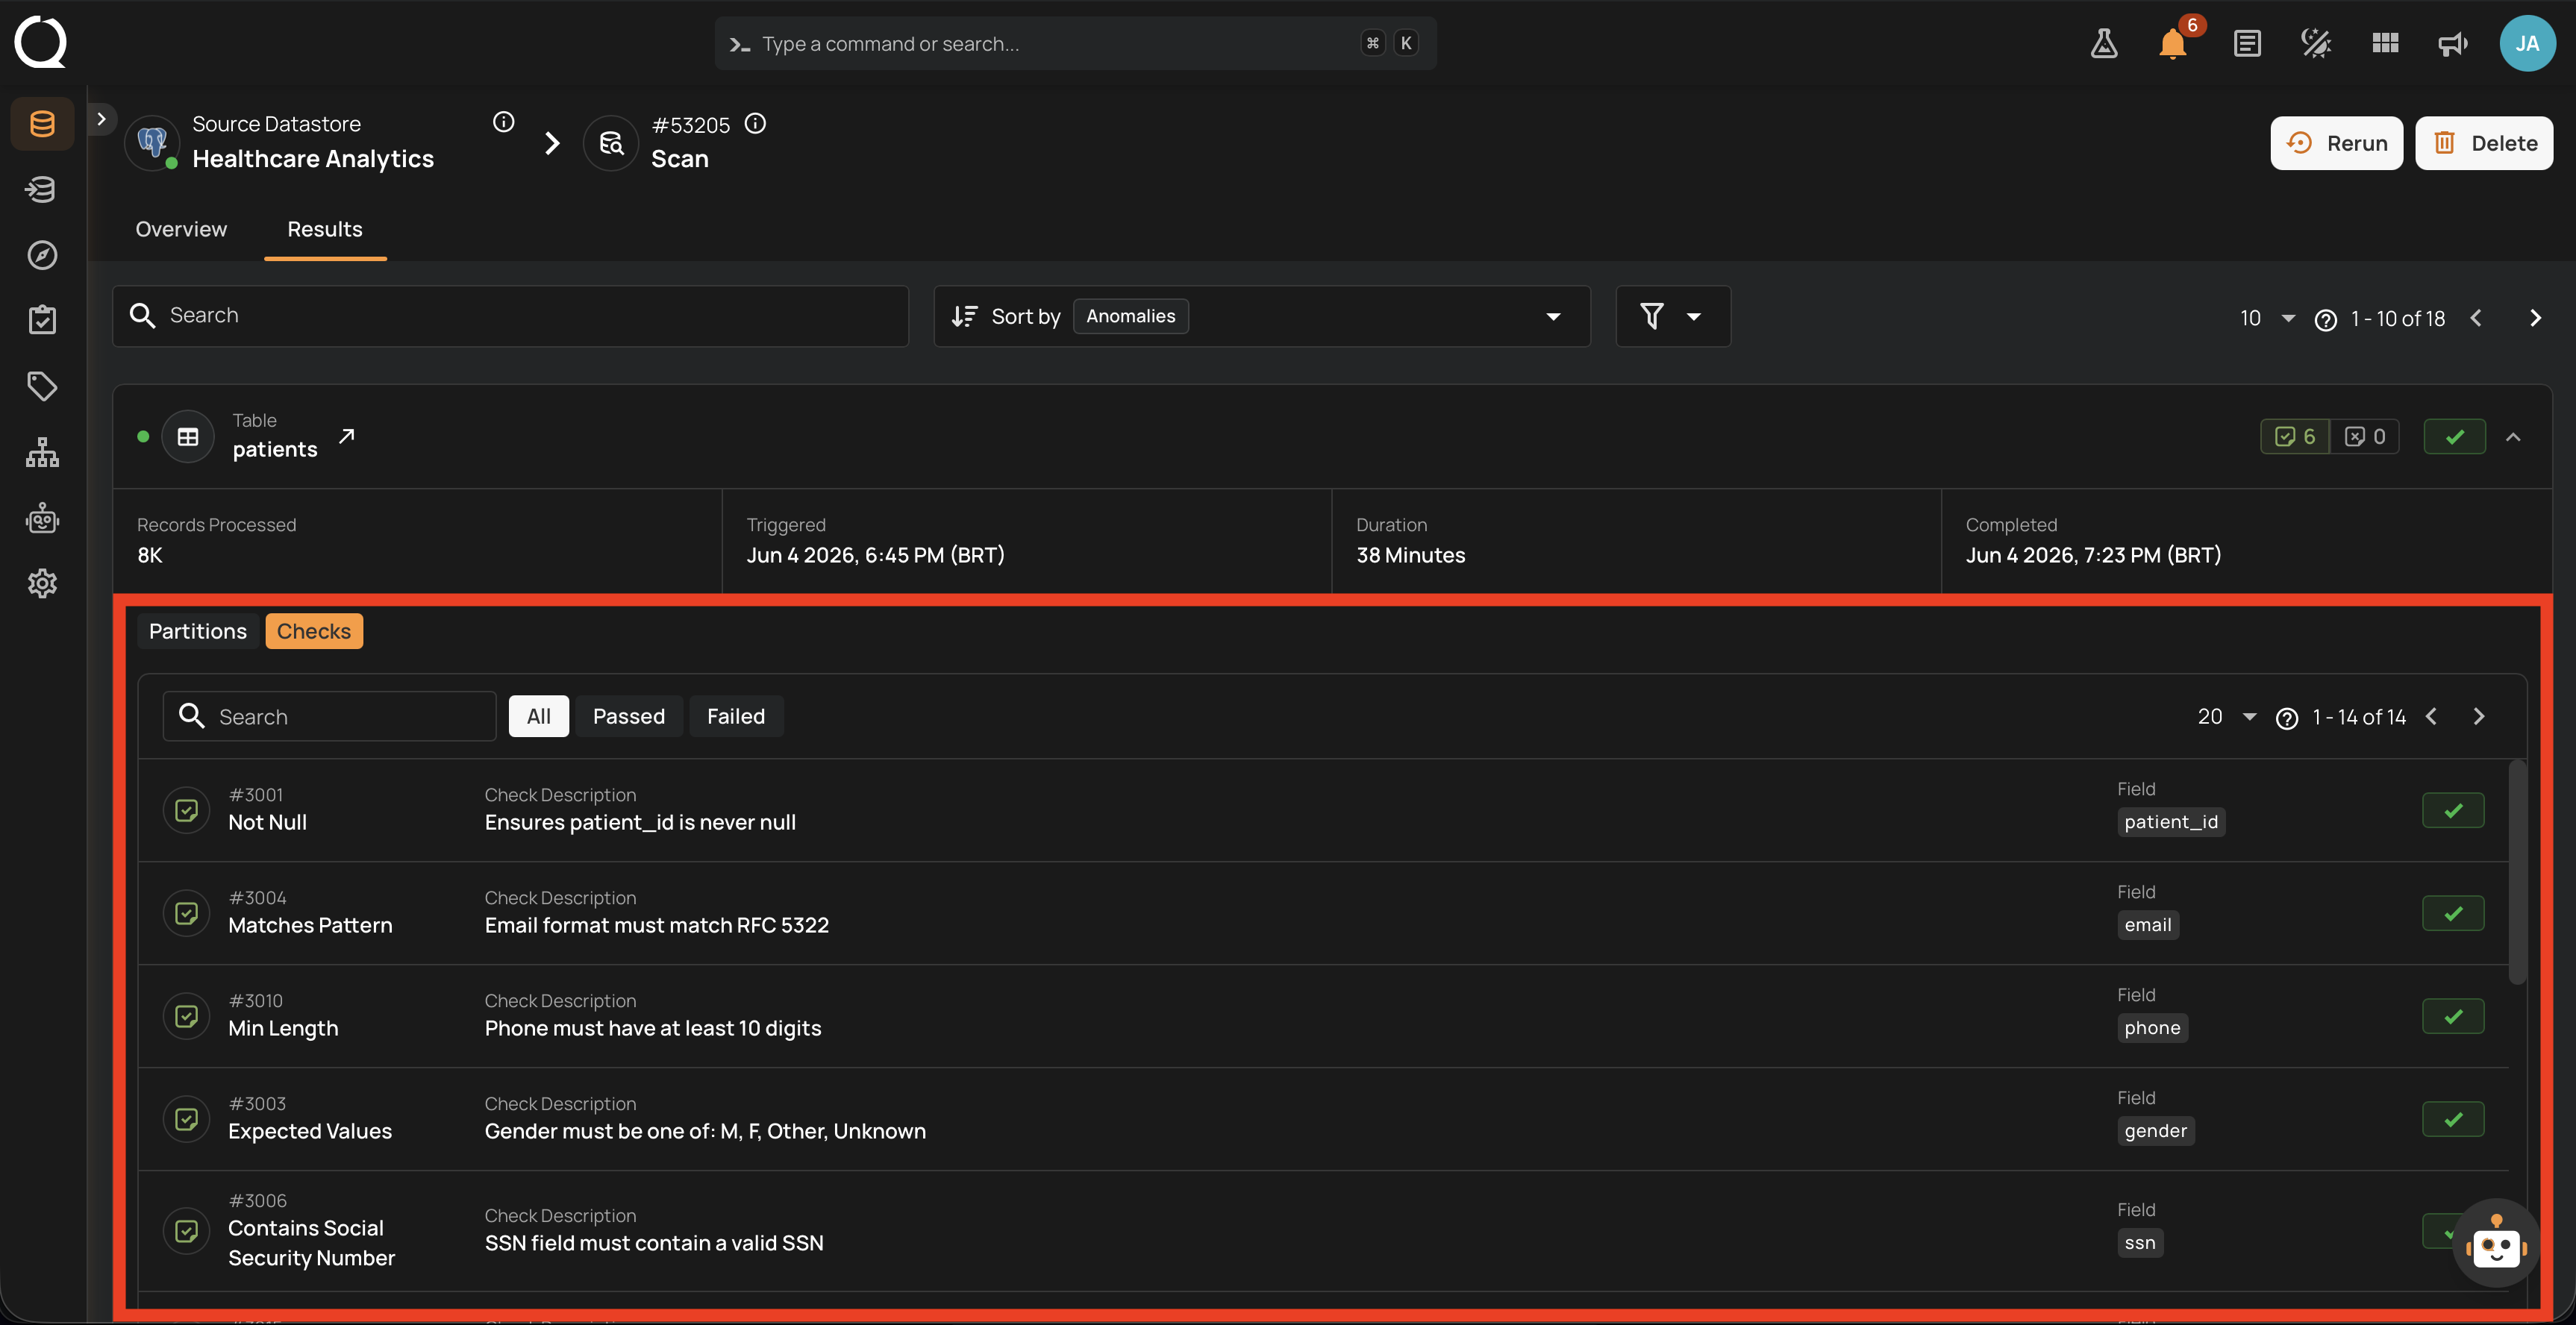Open the Source Datastores sidebar icon
The width and height of the screenshot is (2576, 1325).
point(42,124)
